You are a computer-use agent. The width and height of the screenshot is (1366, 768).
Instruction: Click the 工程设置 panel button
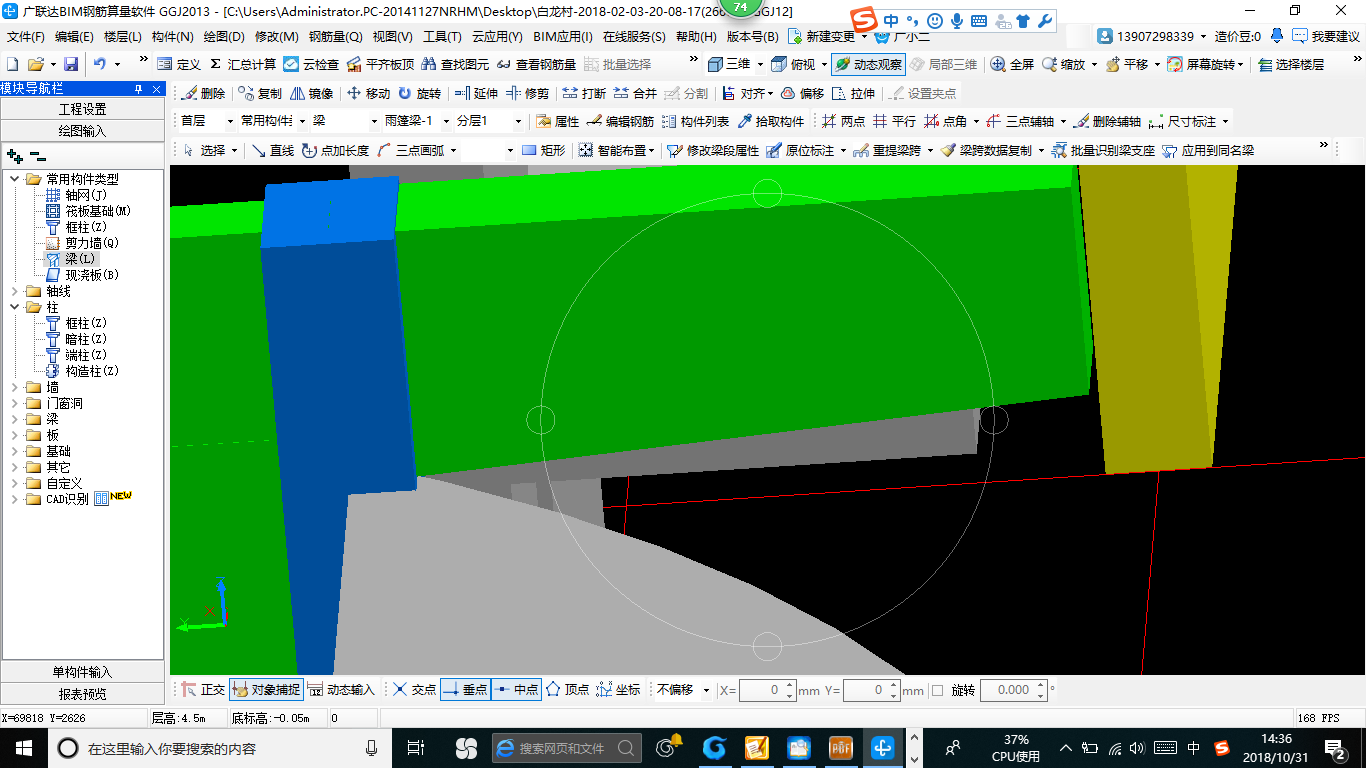82,109
